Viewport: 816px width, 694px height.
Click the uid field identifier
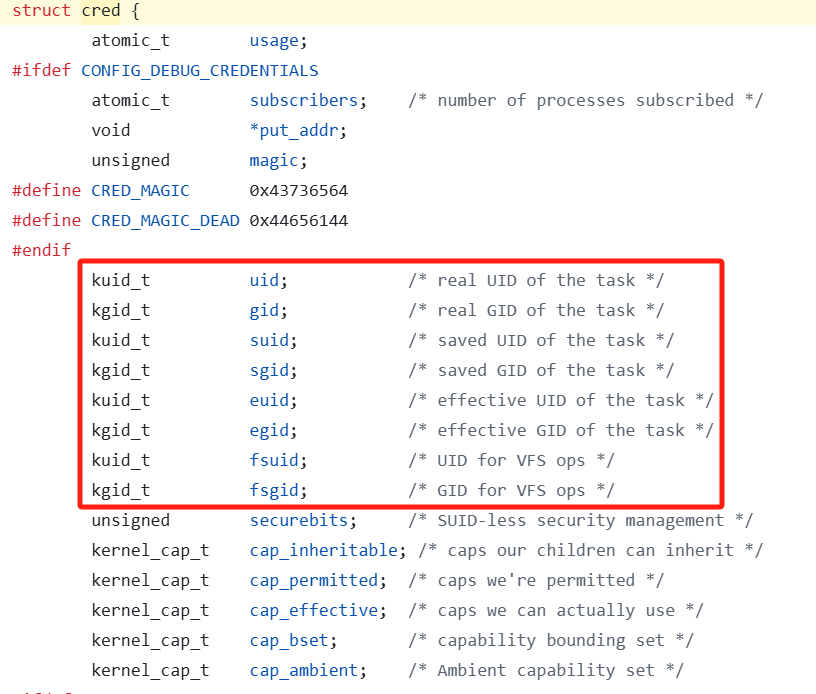(x=264, y=280)
